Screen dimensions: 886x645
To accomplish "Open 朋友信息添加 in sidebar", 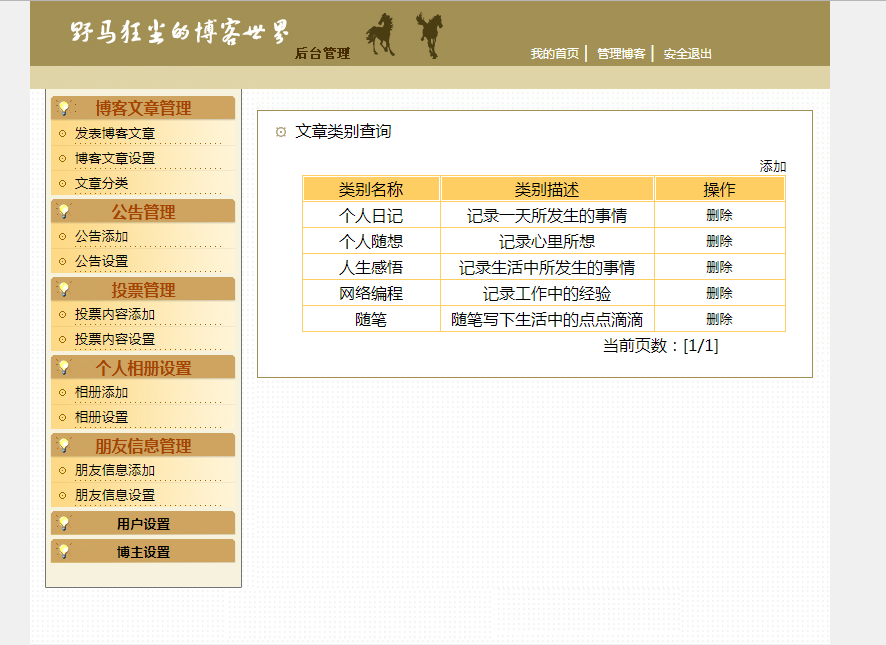I will click(115, 470).
